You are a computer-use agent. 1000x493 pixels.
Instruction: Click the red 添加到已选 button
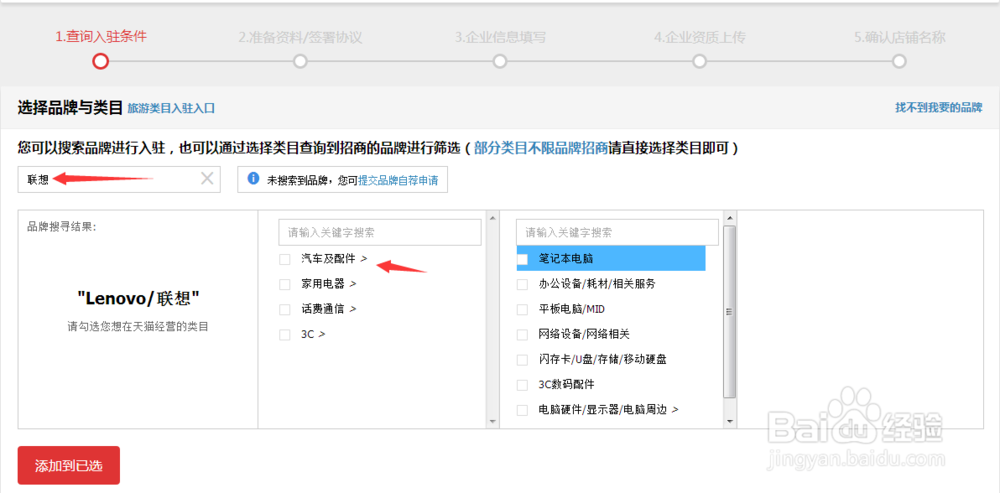[69, 465]
